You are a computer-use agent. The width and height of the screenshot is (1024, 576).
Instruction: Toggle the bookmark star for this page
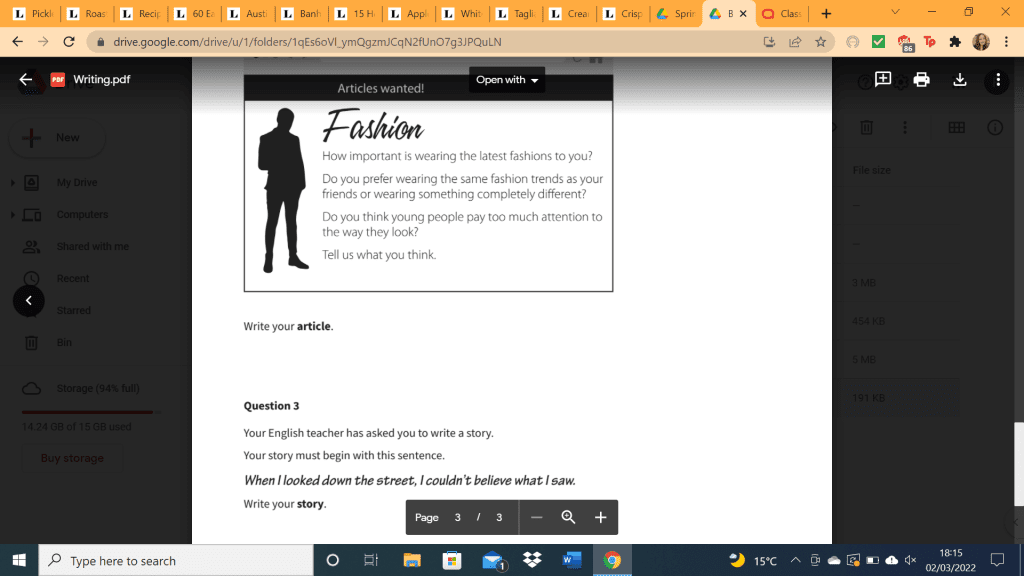pos(821,42)
